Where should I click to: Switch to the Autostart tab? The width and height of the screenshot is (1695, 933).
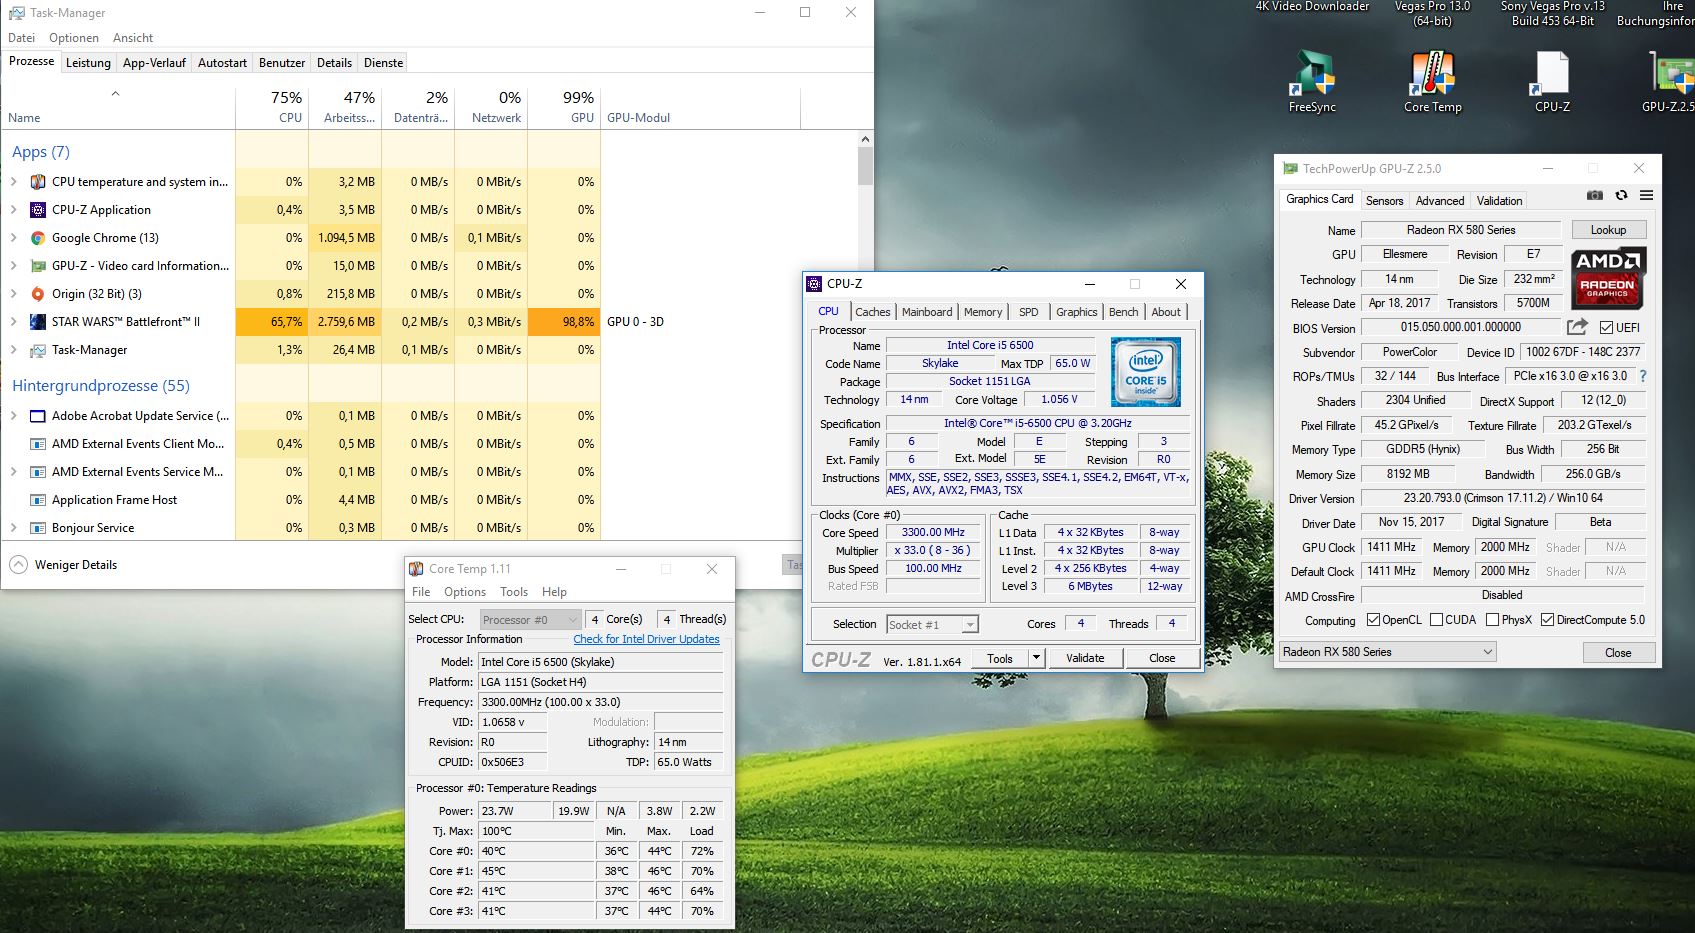(222, 63)
